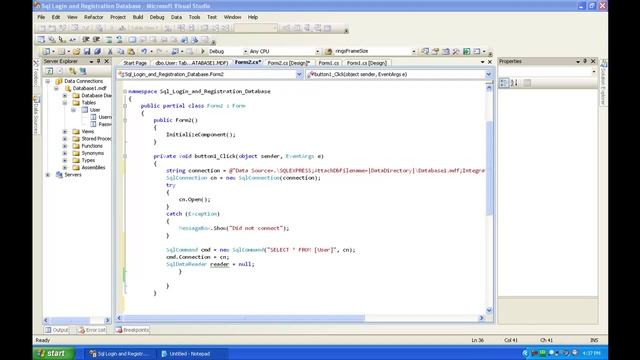The width and height of the screenshot is (640, 360).
Task: Expand the Stored Procedures folder node
Action: (x=64, y=139)
